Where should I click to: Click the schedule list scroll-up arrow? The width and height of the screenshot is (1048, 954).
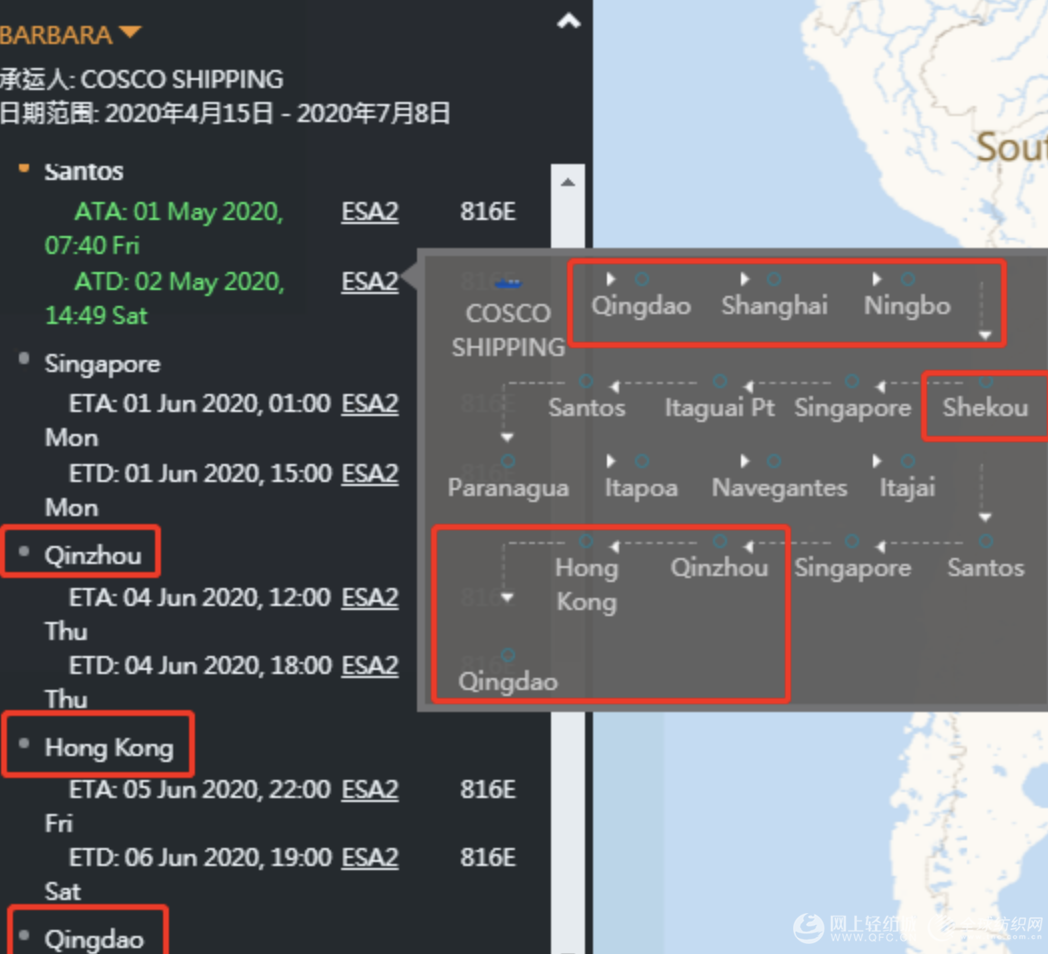tap(567, 183)
